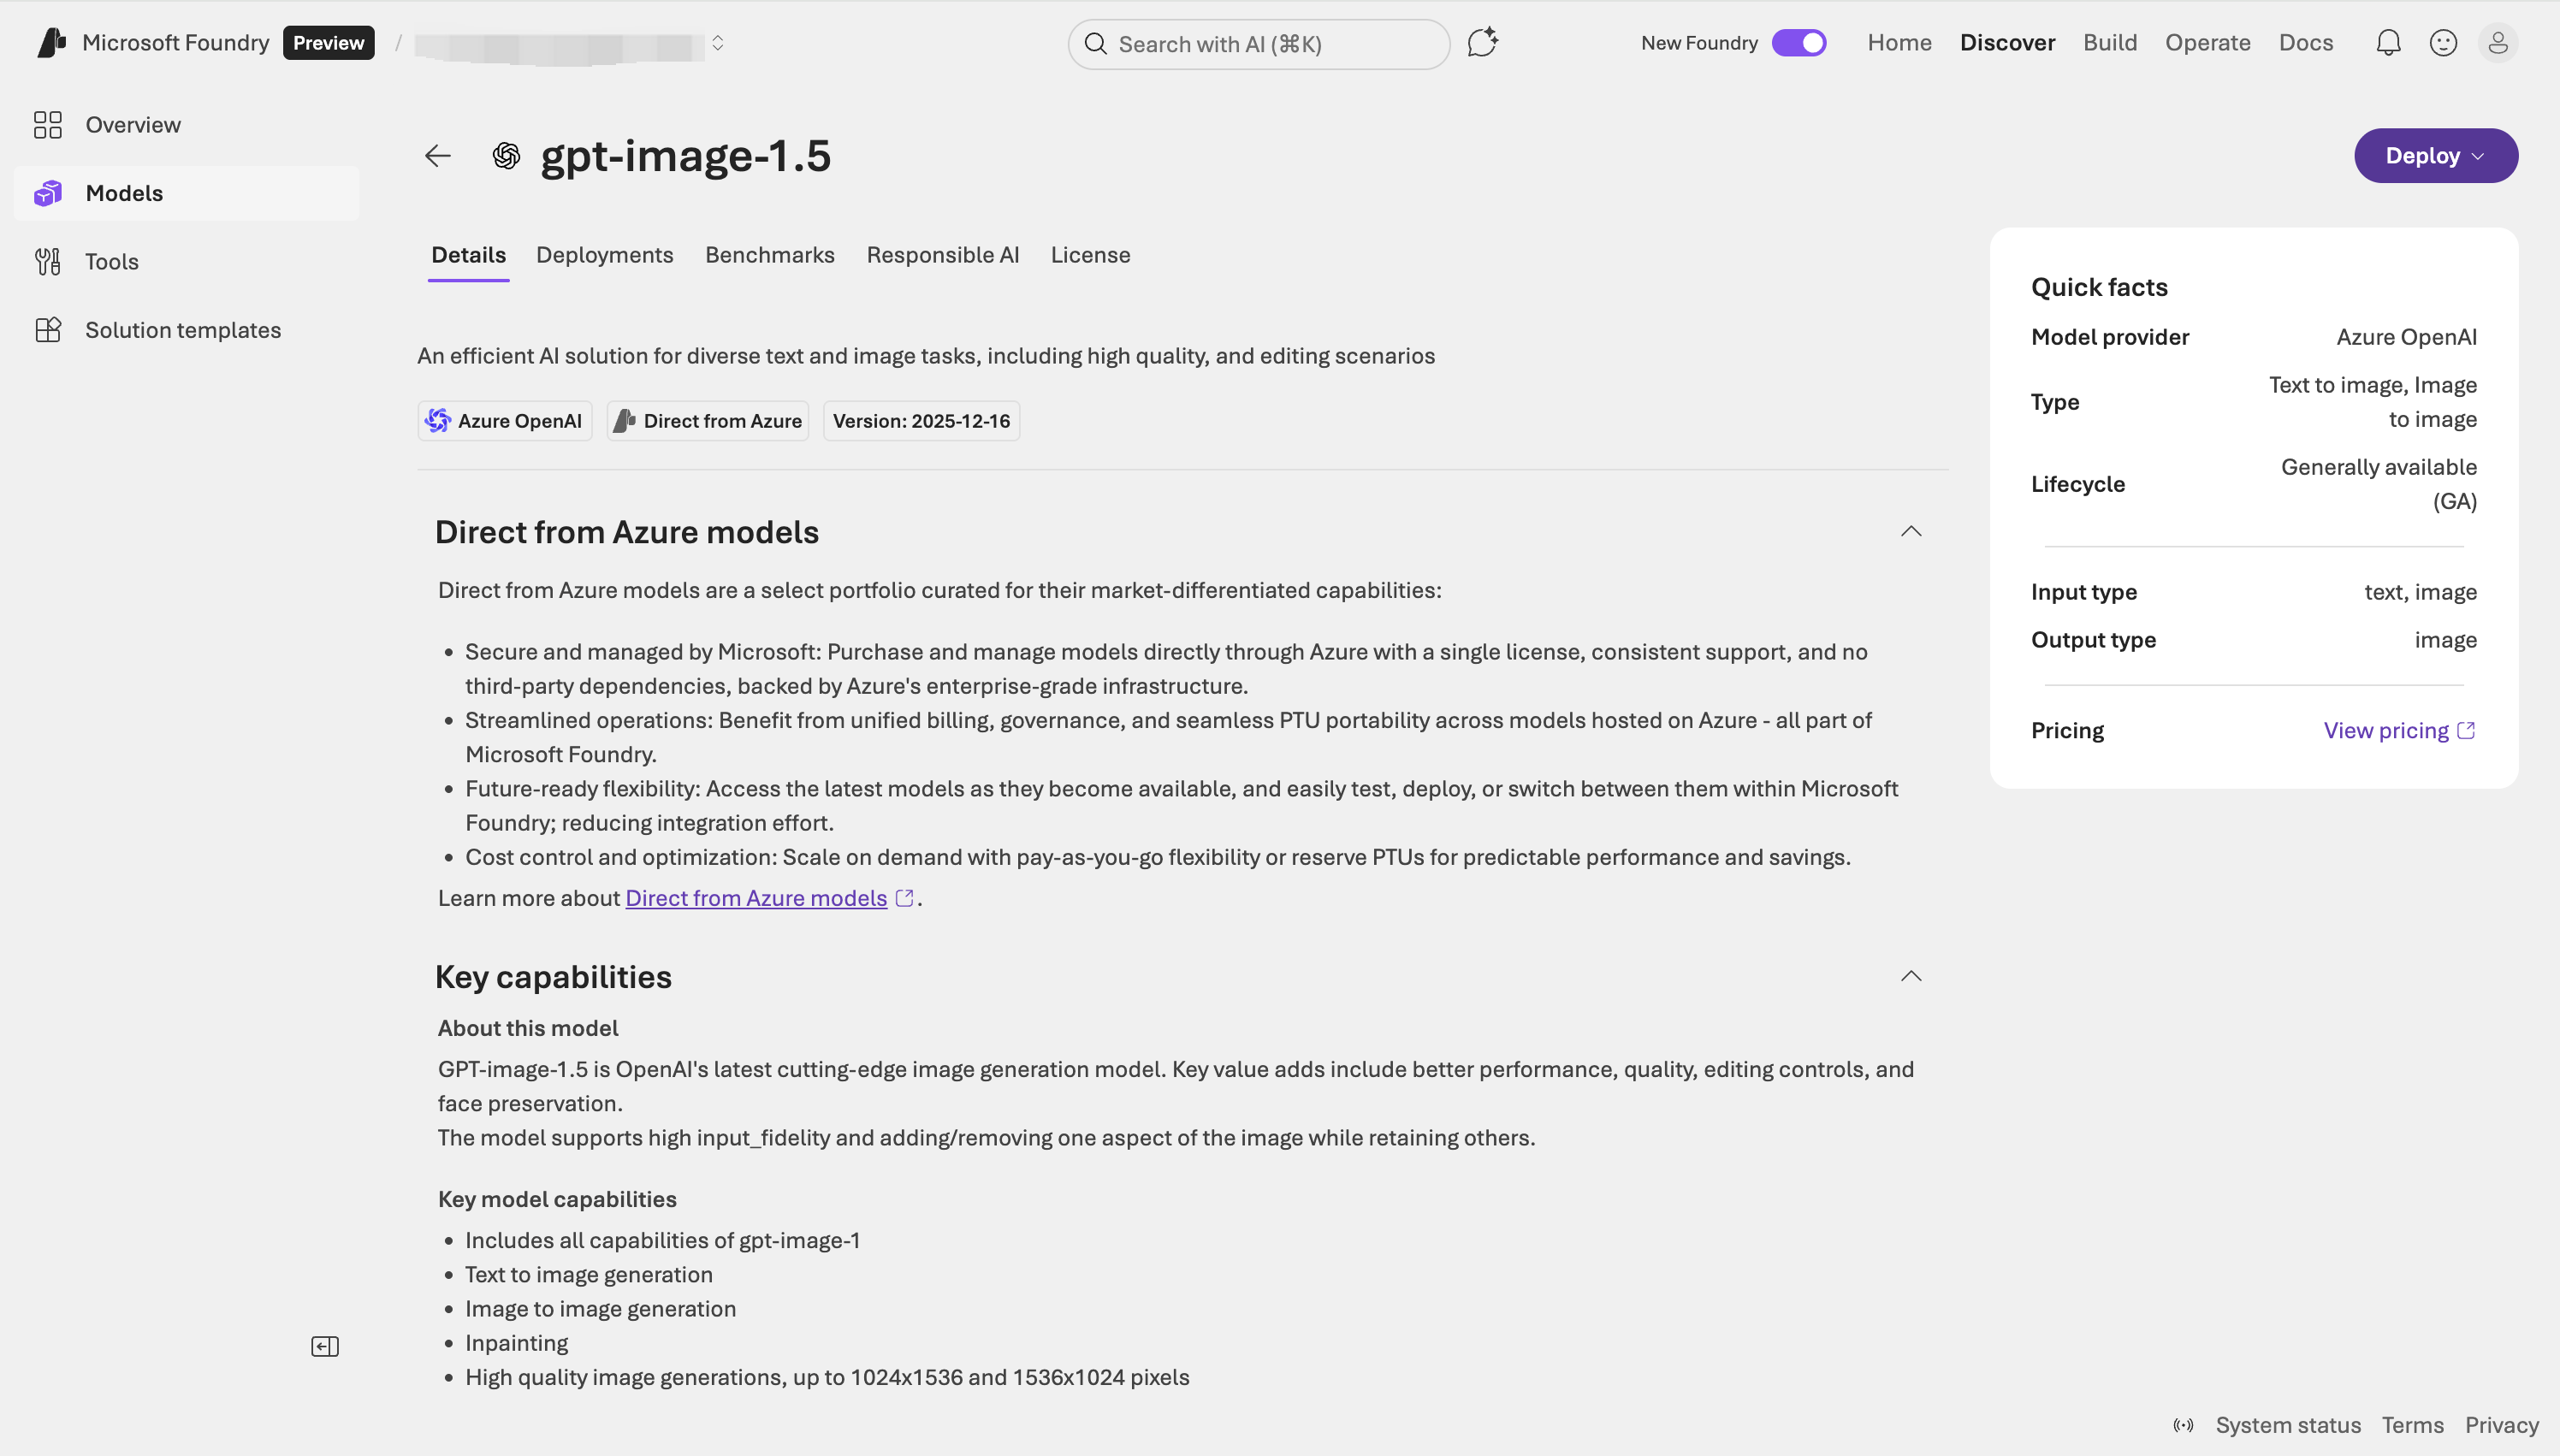
Task: Launch the Copilot chat icon beside search
Action: click(x=1482, y=43)
